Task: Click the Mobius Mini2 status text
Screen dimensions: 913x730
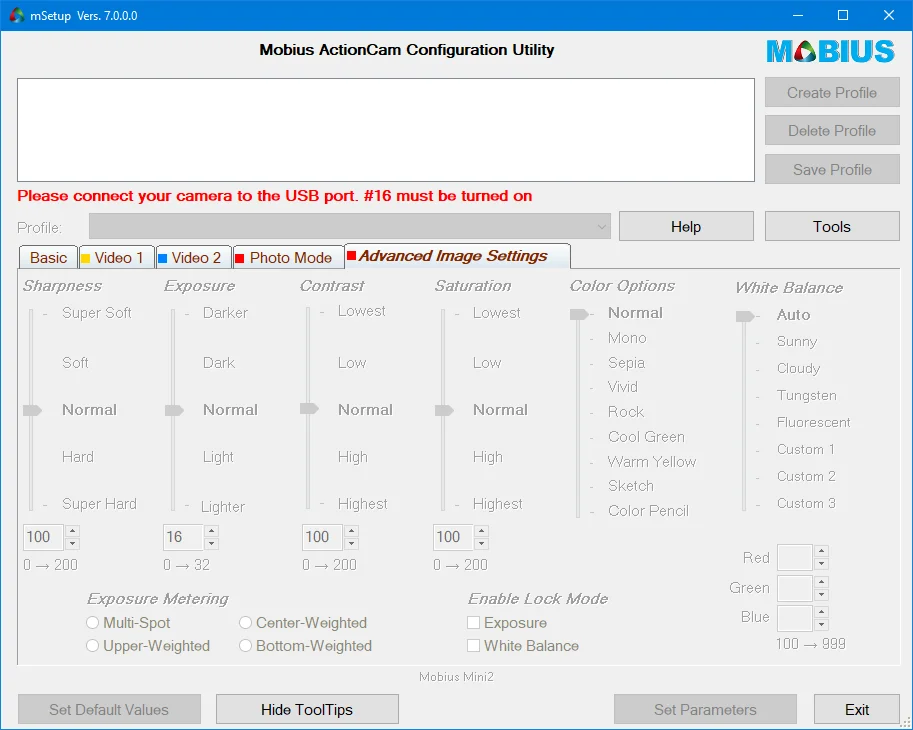Action: tap(456, 676)
